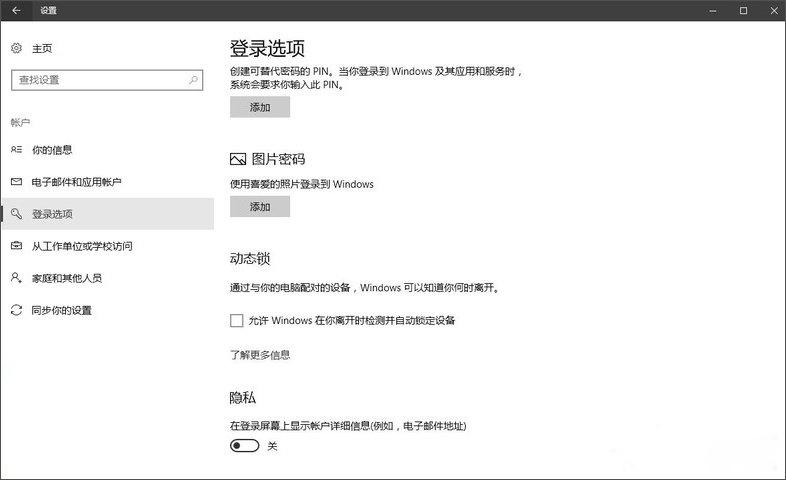
Task: Click the back arrow in title bar
Action: (x=16, y=11)
